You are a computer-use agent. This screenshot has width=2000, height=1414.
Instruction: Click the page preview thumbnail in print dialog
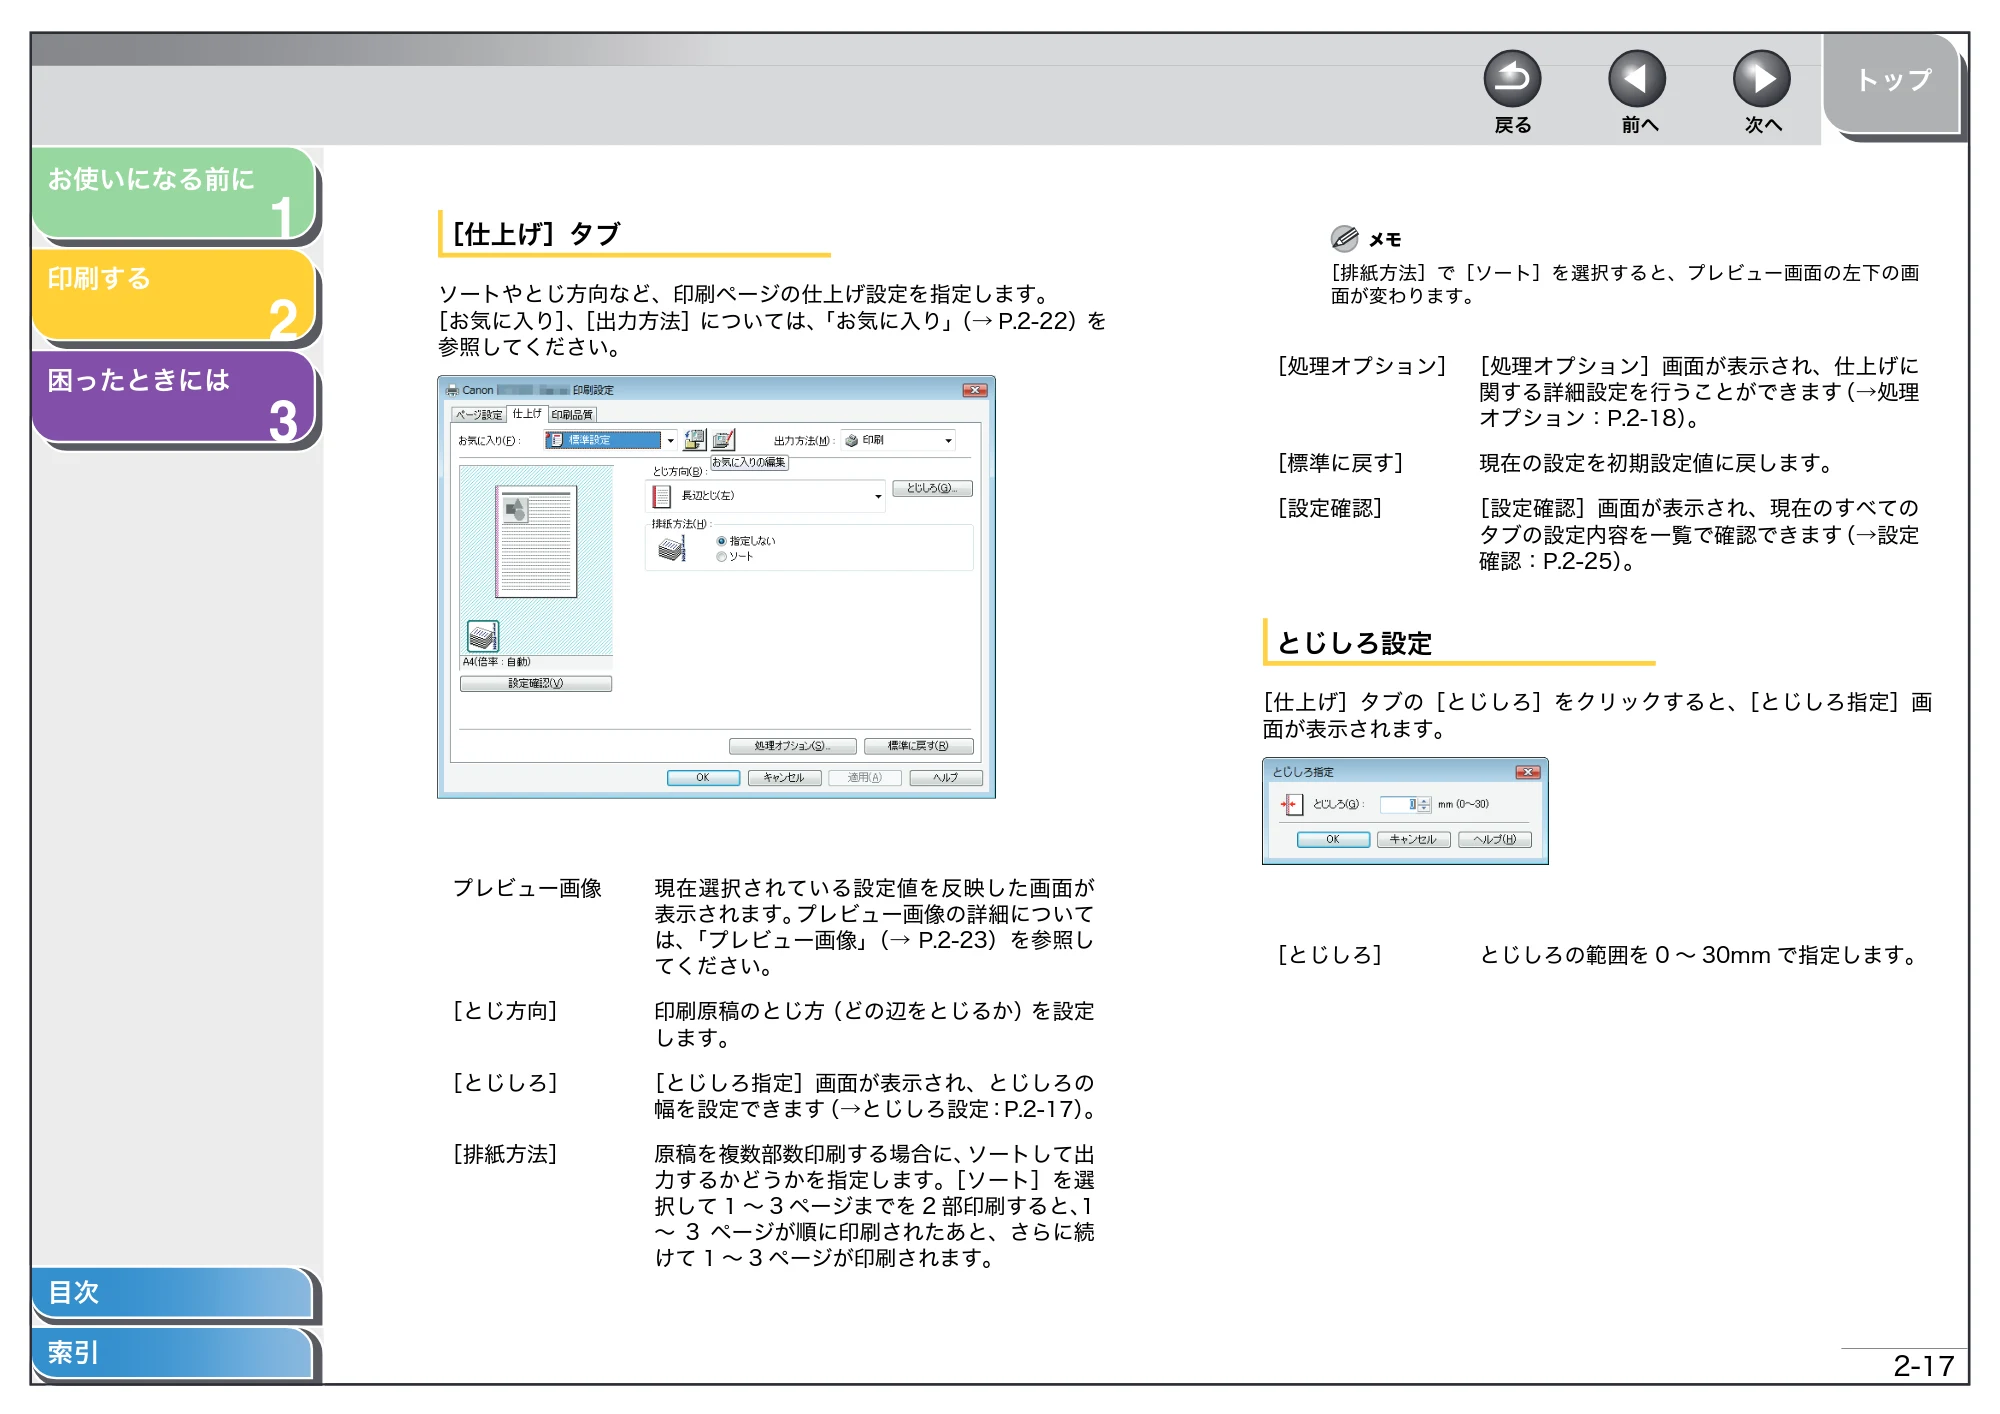pos(537,541)
